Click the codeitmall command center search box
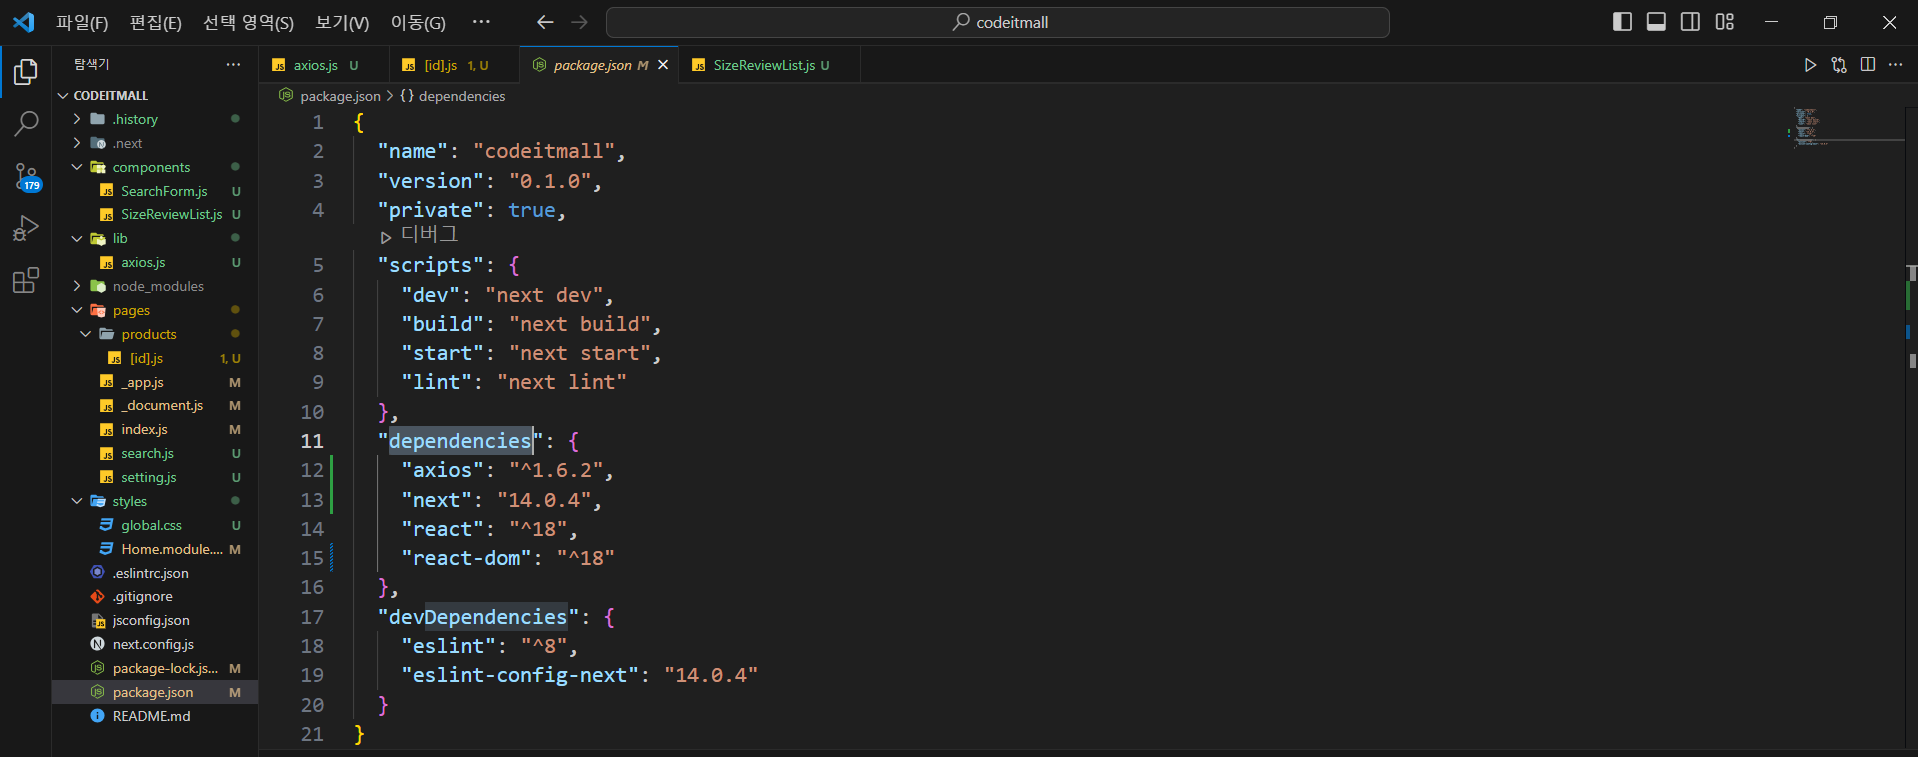This screenshot has height=757, width=1918. [x=998, y=22]
